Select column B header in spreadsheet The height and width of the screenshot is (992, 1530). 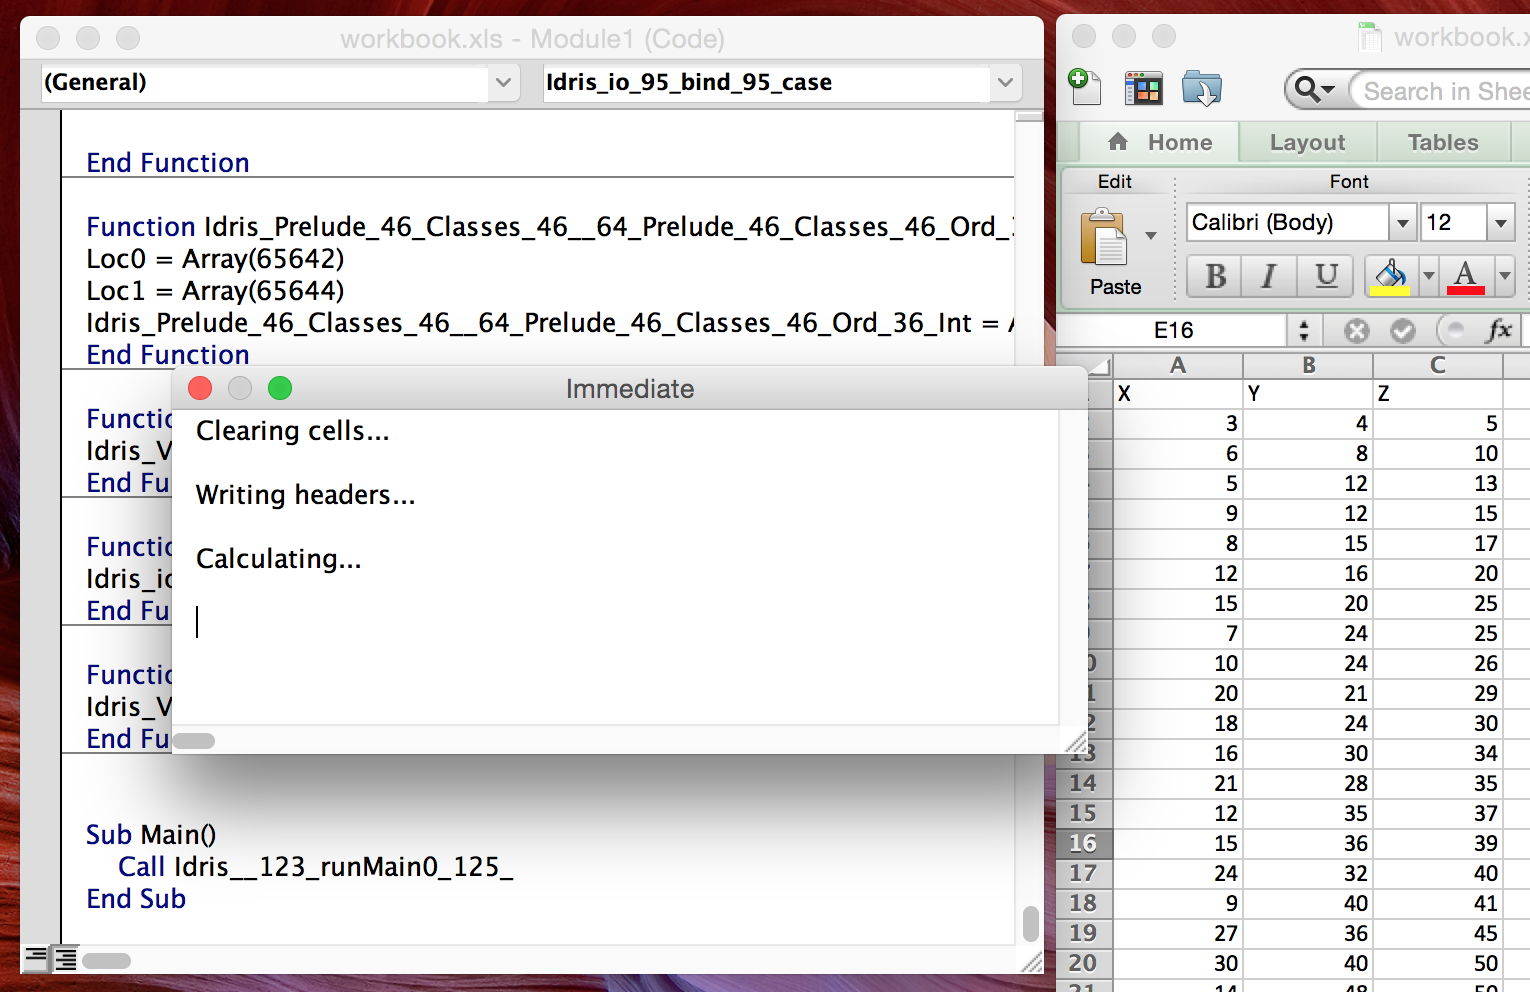(1308, 365)
